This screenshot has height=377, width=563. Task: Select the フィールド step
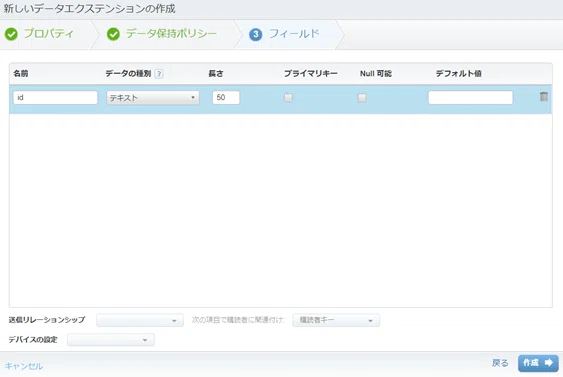pos(284,34)
